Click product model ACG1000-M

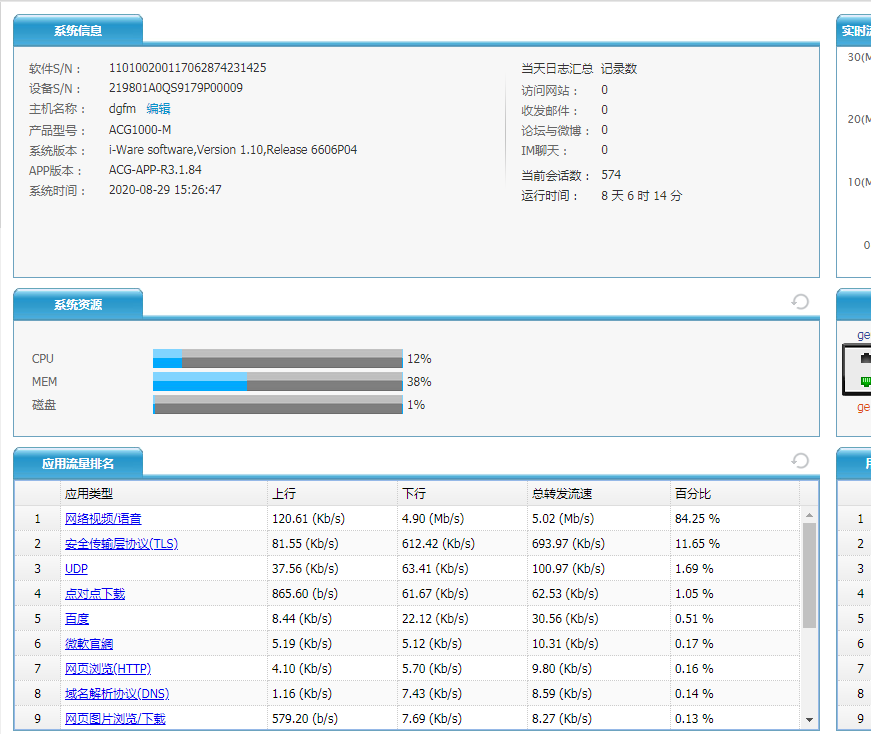[140, 129]
